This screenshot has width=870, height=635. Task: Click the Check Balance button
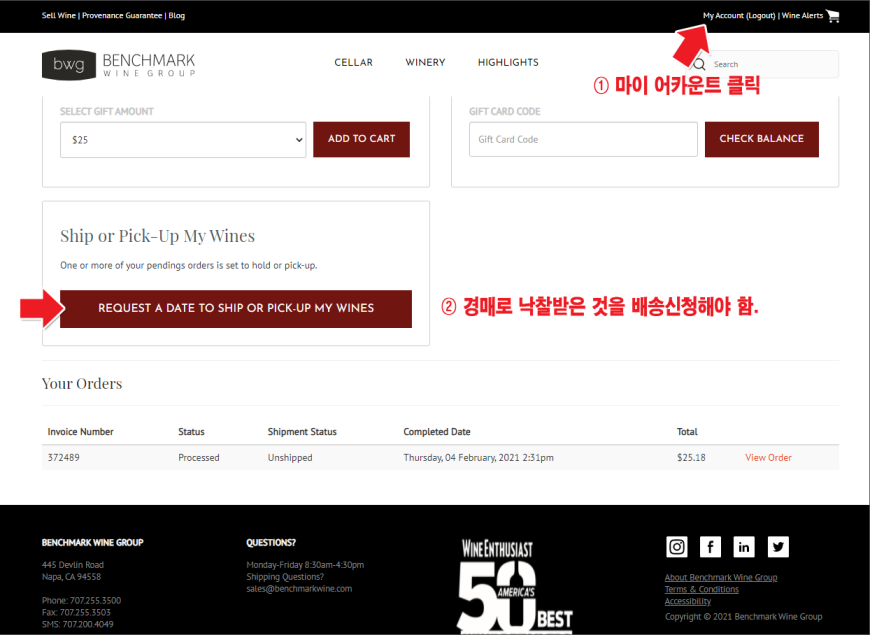coord(761,139)
